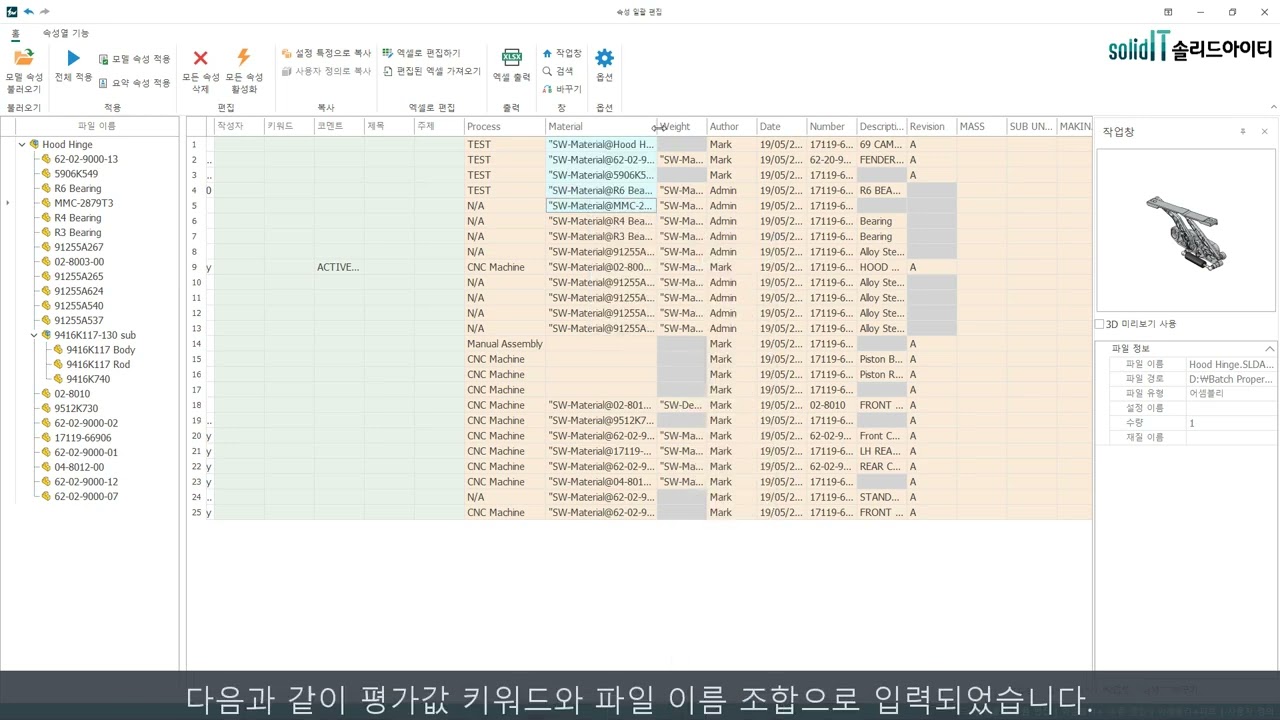Collapse the Hood Hinge tree node
This screenshot has width=1280, height=720.
click(x=22, y=144)
